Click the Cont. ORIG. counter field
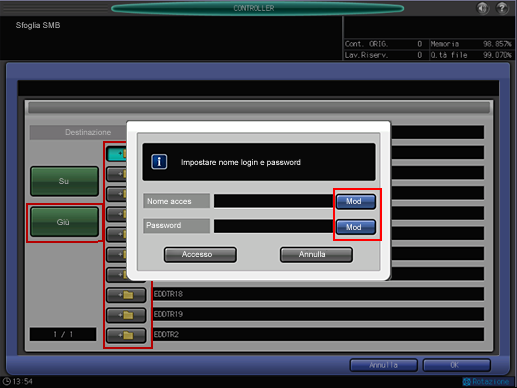517x388 pixels. point(384,44)
